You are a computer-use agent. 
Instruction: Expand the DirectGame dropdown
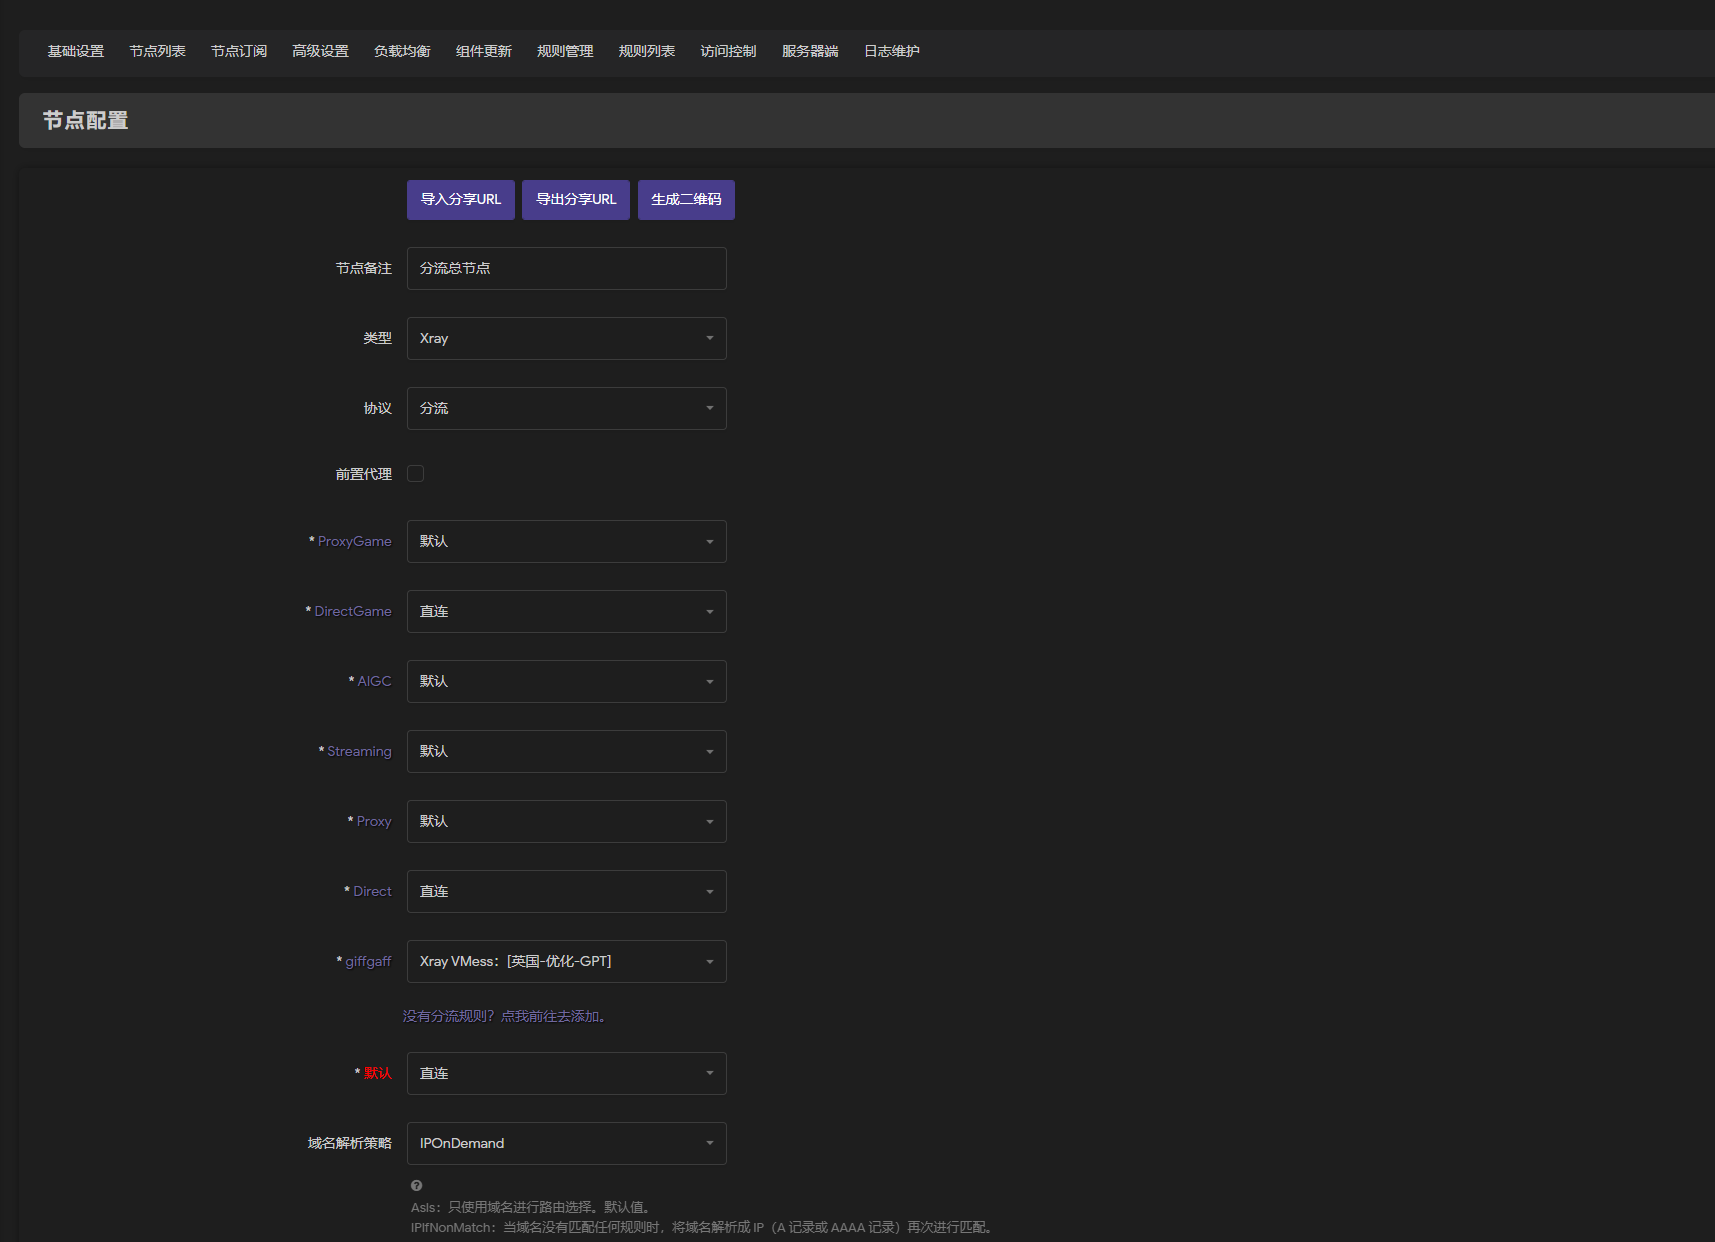click(566, 612)
